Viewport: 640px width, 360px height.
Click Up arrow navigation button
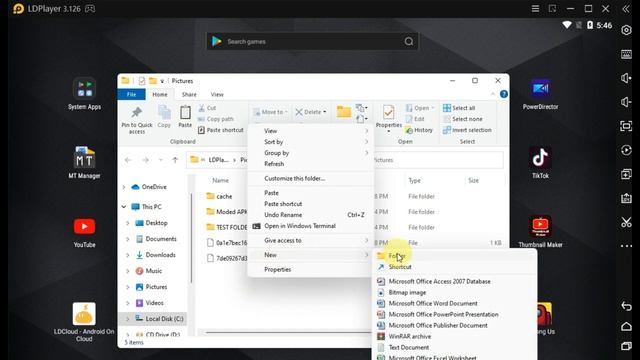tap(175, 160)
